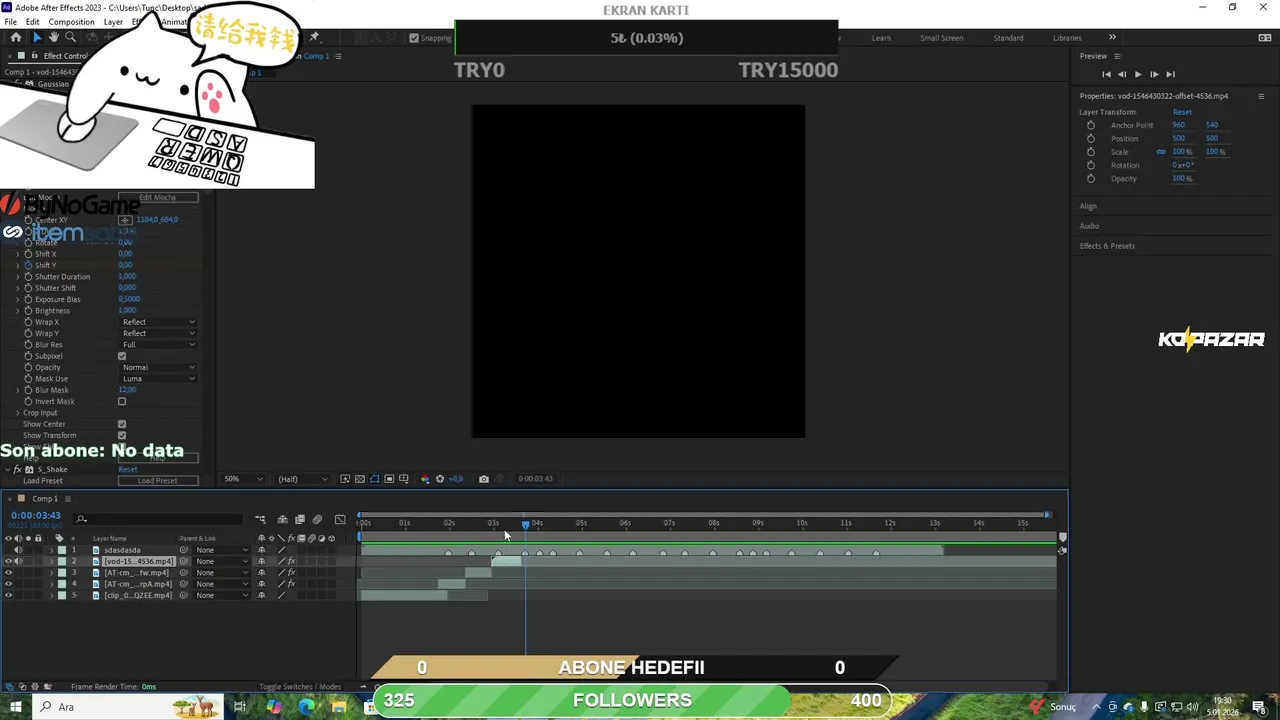Click the Center XY crosshair picker
This screenshot has height=720, width=1280.
[125, 220]
